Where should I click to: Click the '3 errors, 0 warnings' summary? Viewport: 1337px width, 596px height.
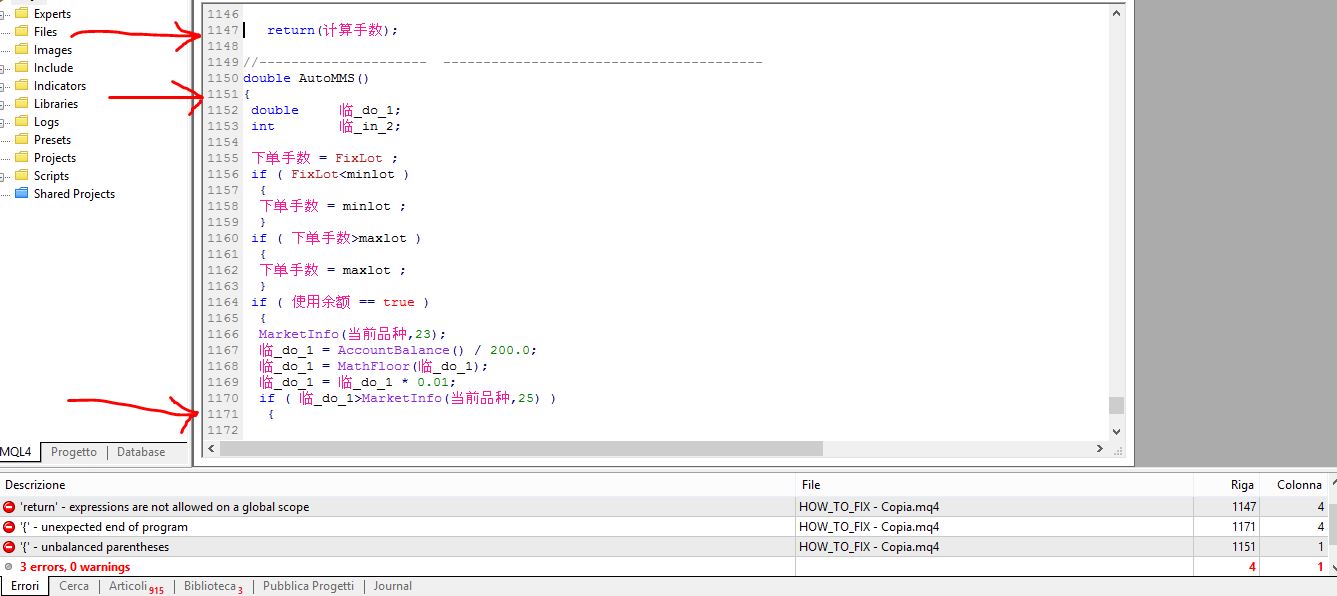[75, 567]
